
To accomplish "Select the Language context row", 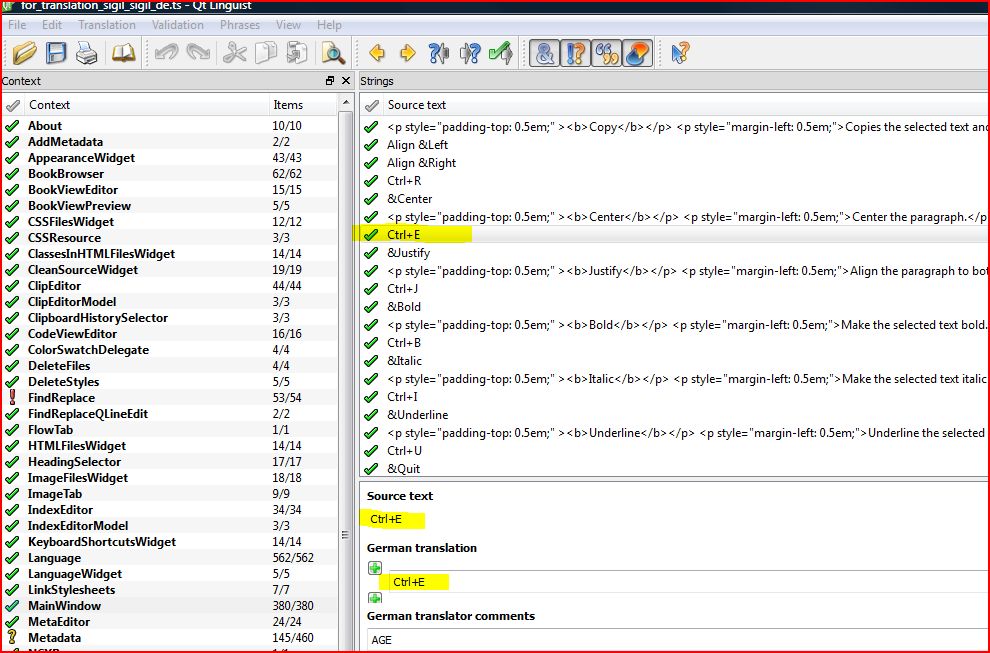I will 170,558.
